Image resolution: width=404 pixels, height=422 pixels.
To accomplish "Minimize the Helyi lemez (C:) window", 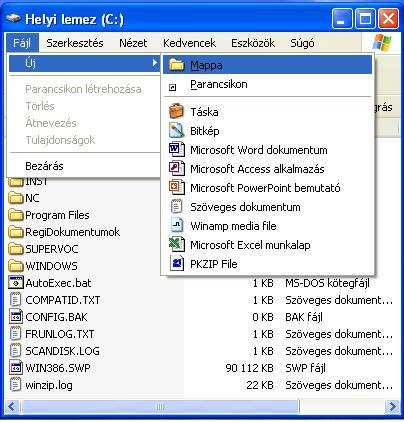I will [x=342, y=18].
